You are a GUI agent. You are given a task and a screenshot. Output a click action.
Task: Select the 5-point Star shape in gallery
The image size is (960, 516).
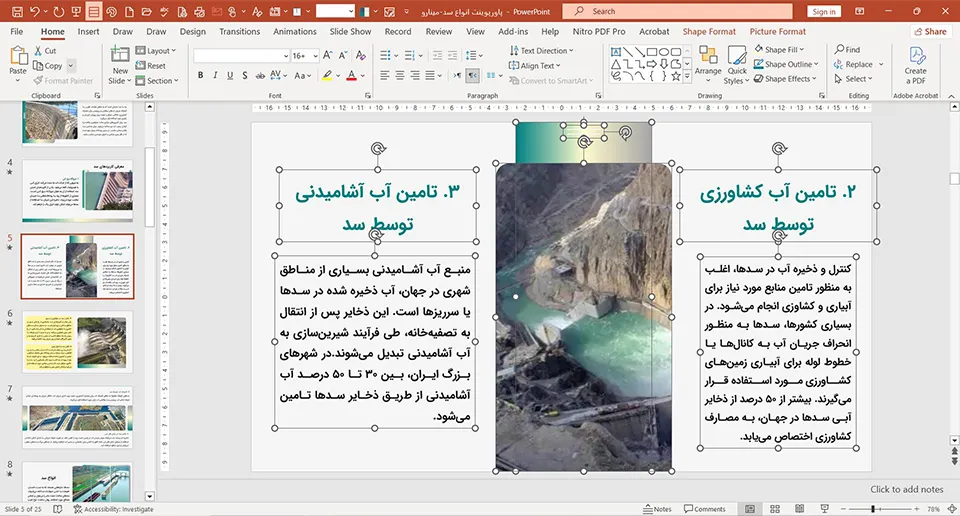point(675,76)
